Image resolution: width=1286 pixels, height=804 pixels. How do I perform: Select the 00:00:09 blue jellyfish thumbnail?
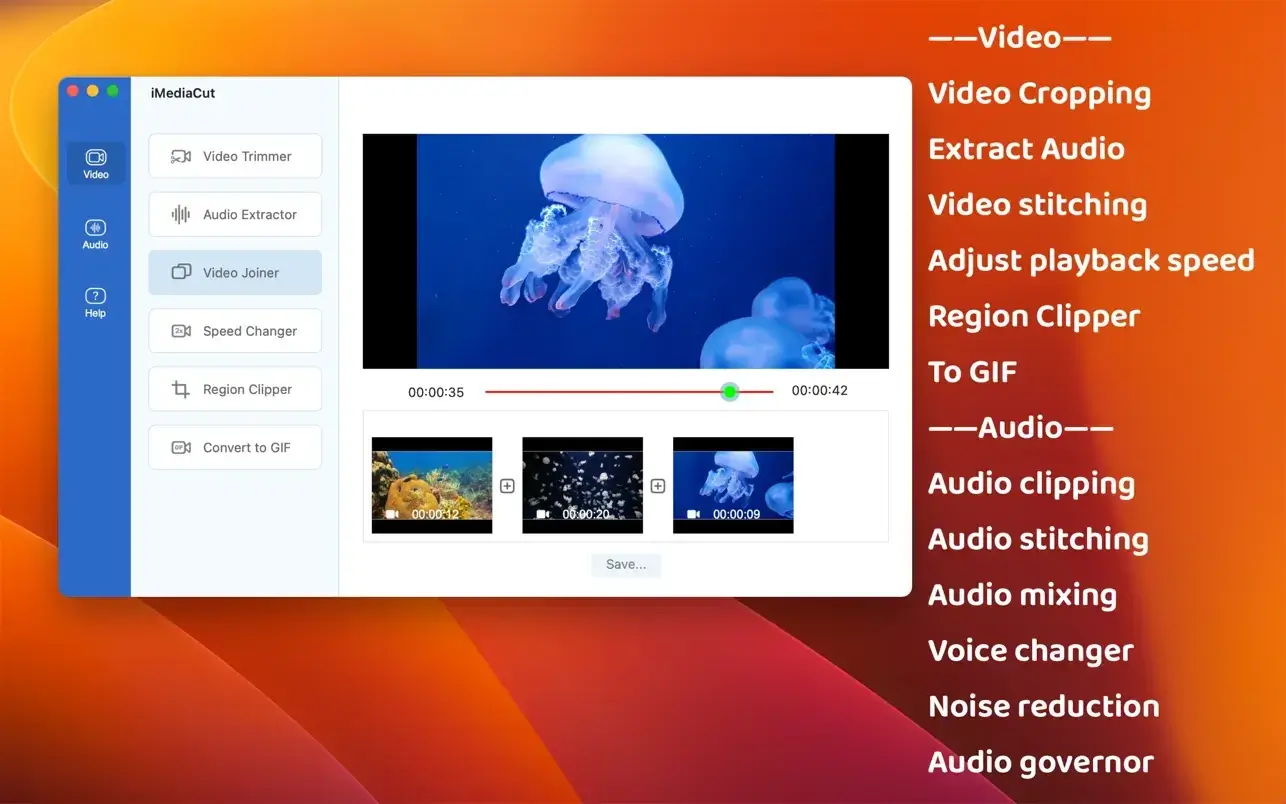tap(733, 485)
